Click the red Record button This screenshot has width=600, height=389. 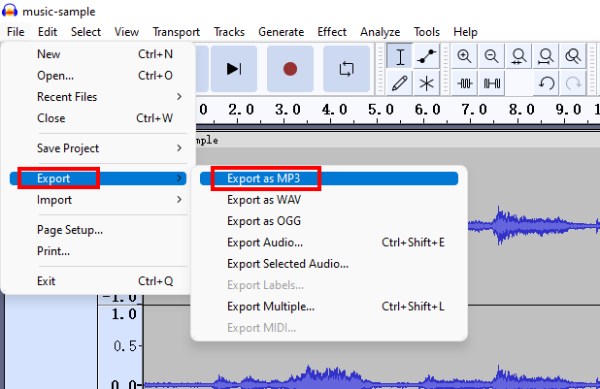click(x=290, y=69)
